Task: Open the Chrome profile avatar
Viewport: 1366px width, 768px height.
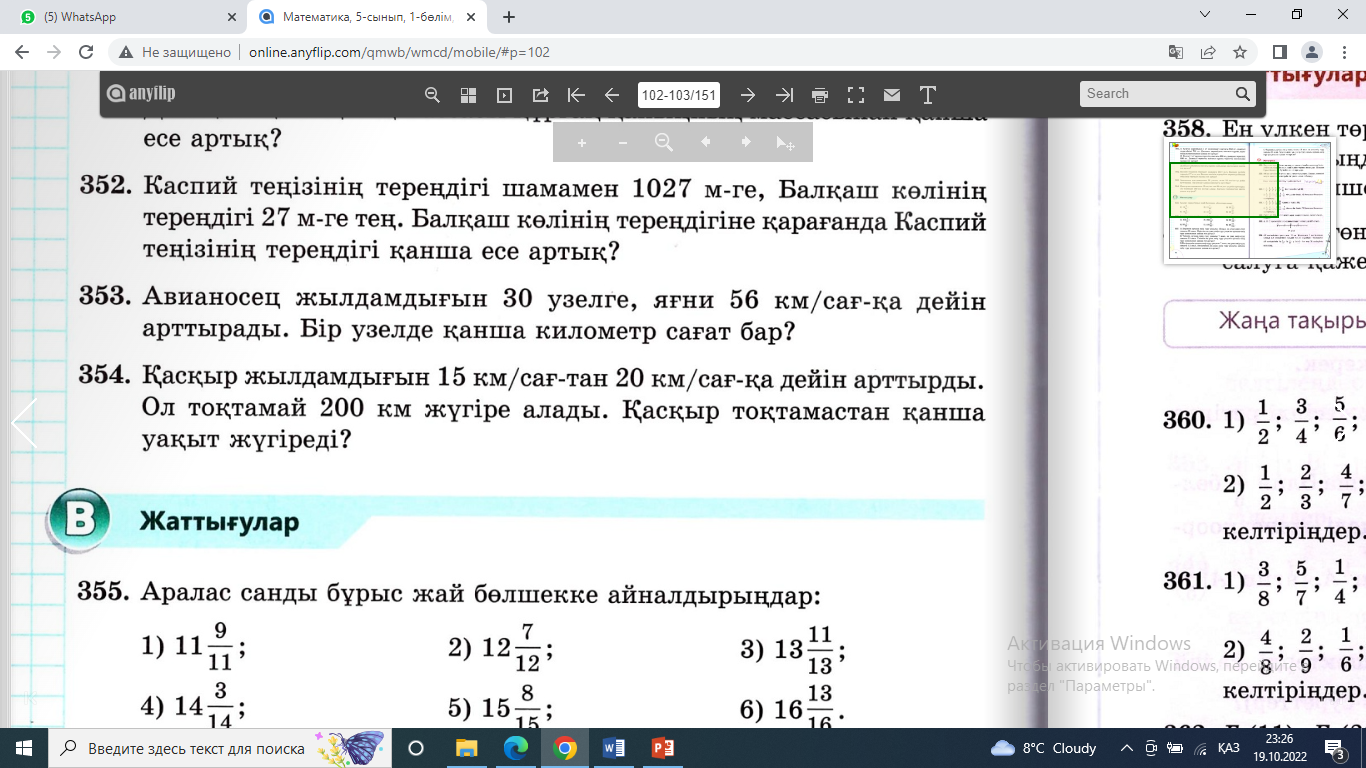Action: coord(1311,52)
